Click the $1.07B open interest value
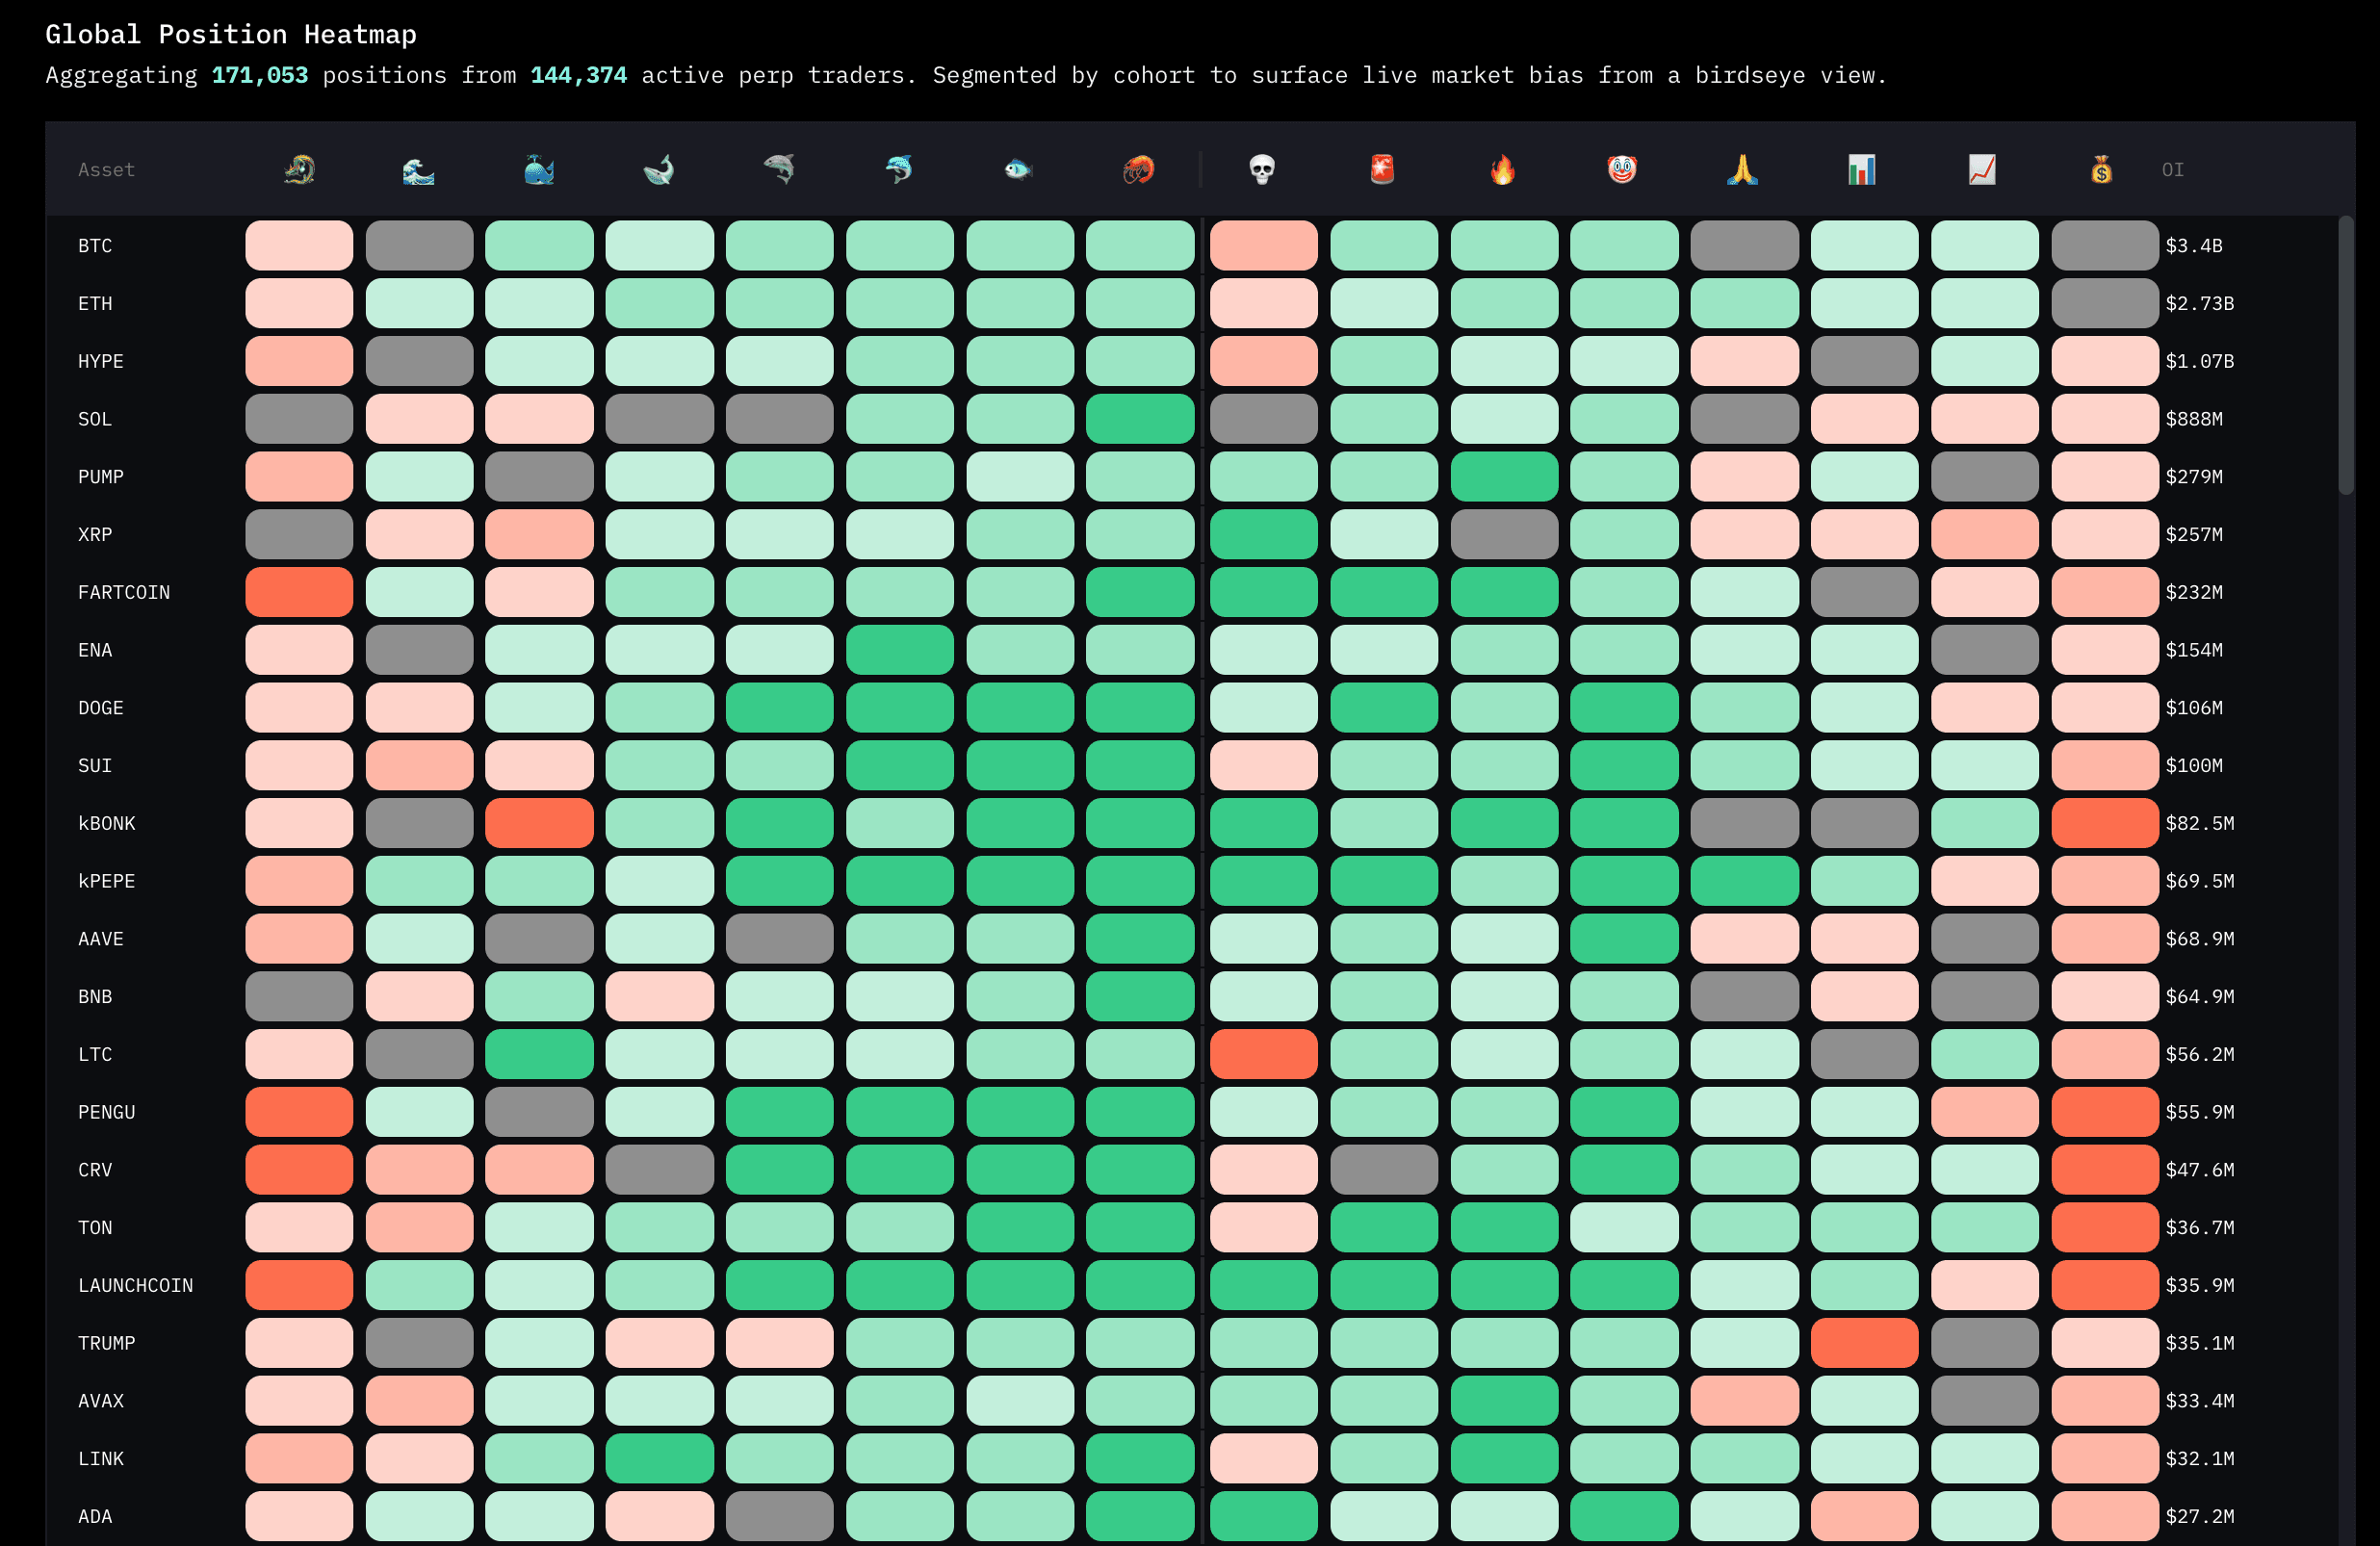Viewport: 2380px width, 1546px height. click(x=2200, y=361)
